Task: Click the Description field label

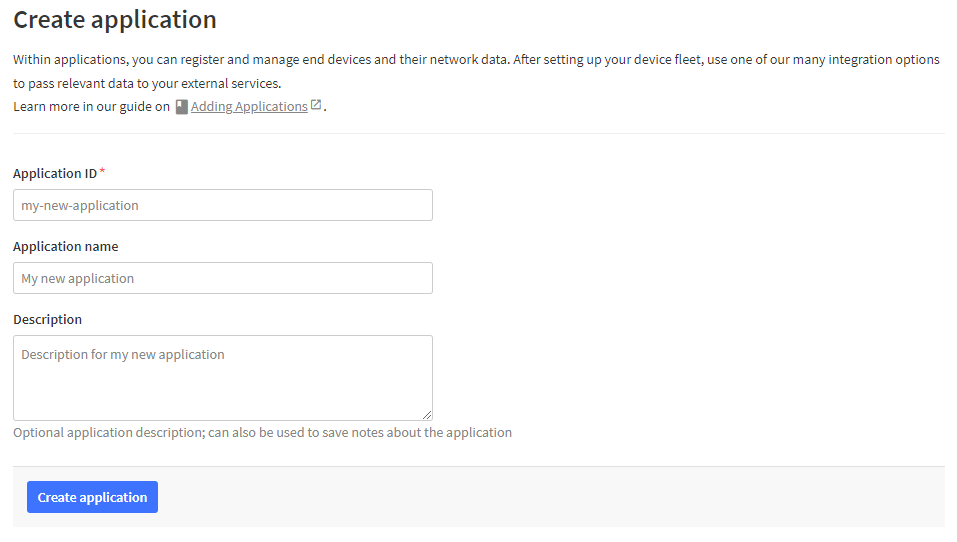Action: tap(48, 320)
